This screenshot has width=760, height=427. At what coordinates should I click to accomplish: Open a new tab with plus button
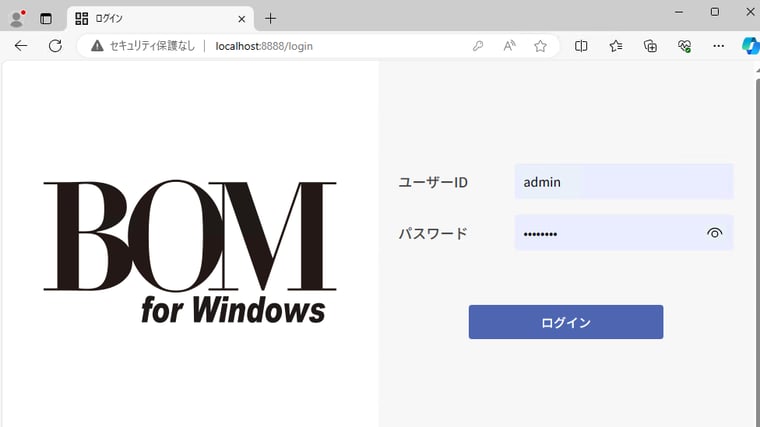(x=270, y=19)
